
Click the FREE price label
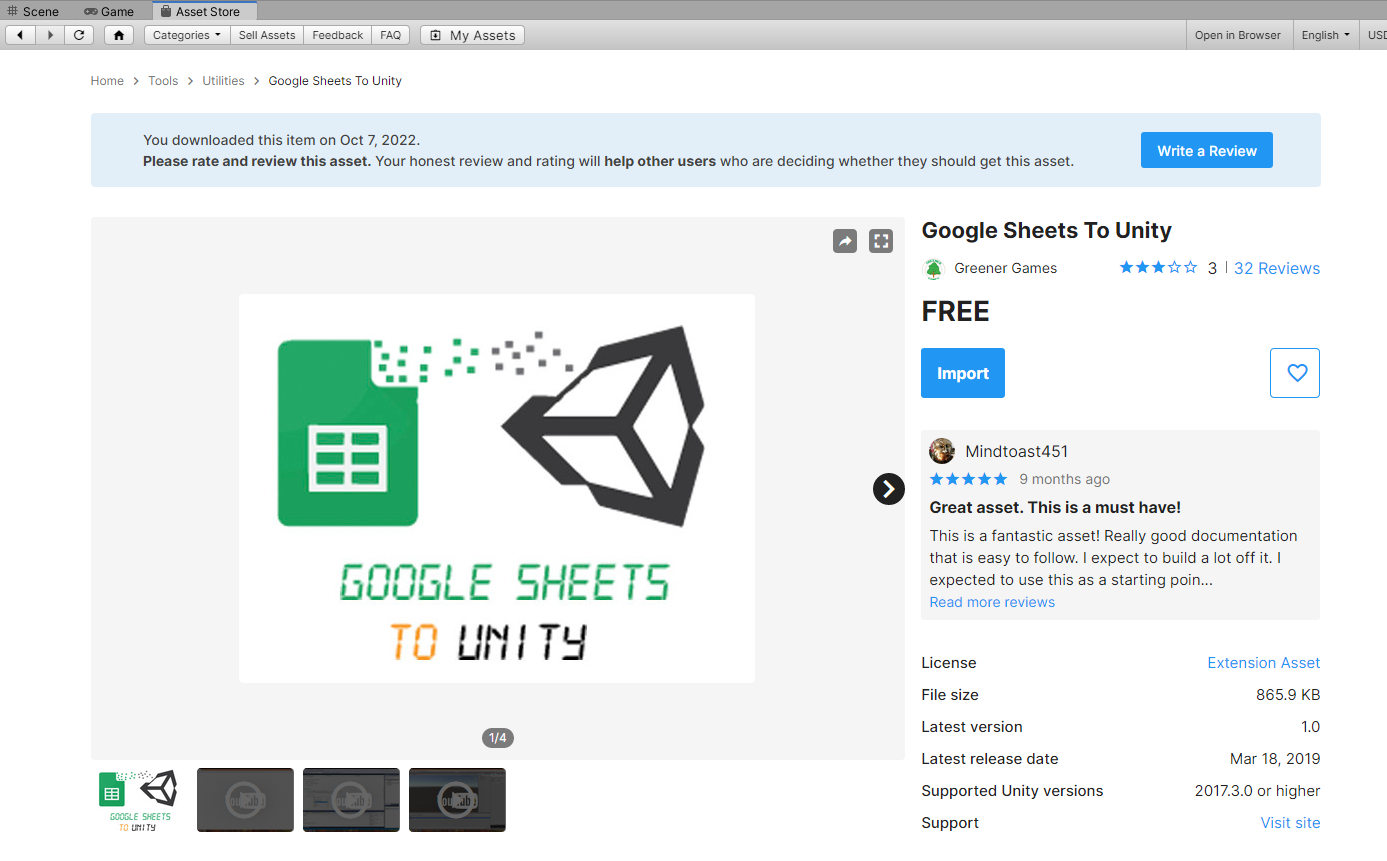(955, 312)
